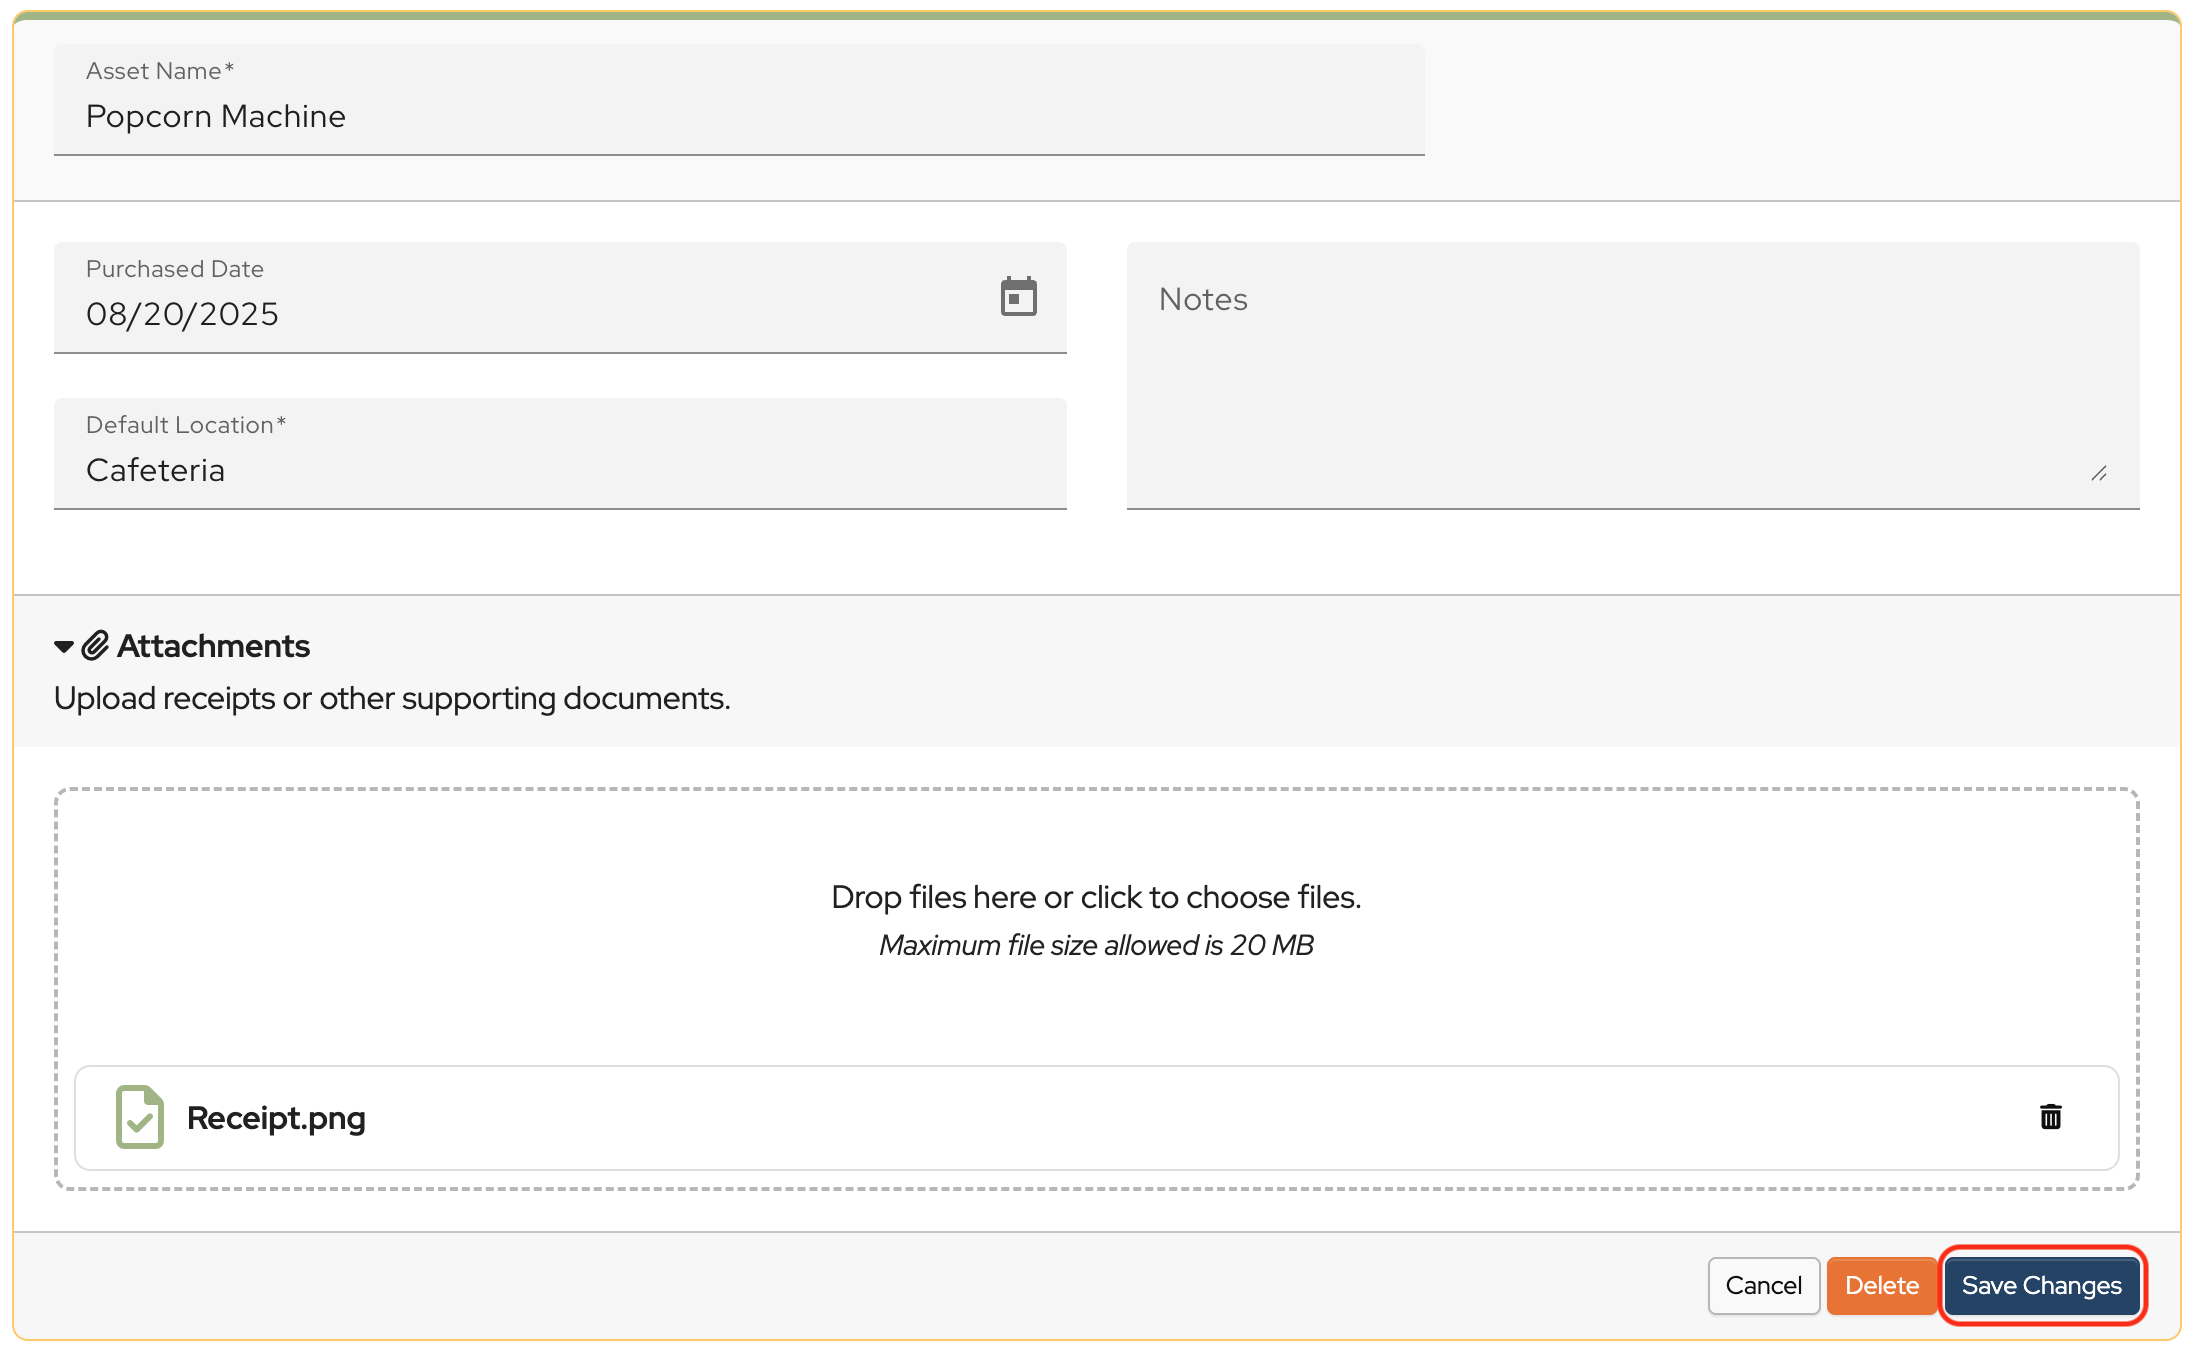Image resolution: width=2194 pixels, height=1354 pixels.
Task: Delete the Receipt.png attachment with the trash icon
Action: [2050, 1117]
